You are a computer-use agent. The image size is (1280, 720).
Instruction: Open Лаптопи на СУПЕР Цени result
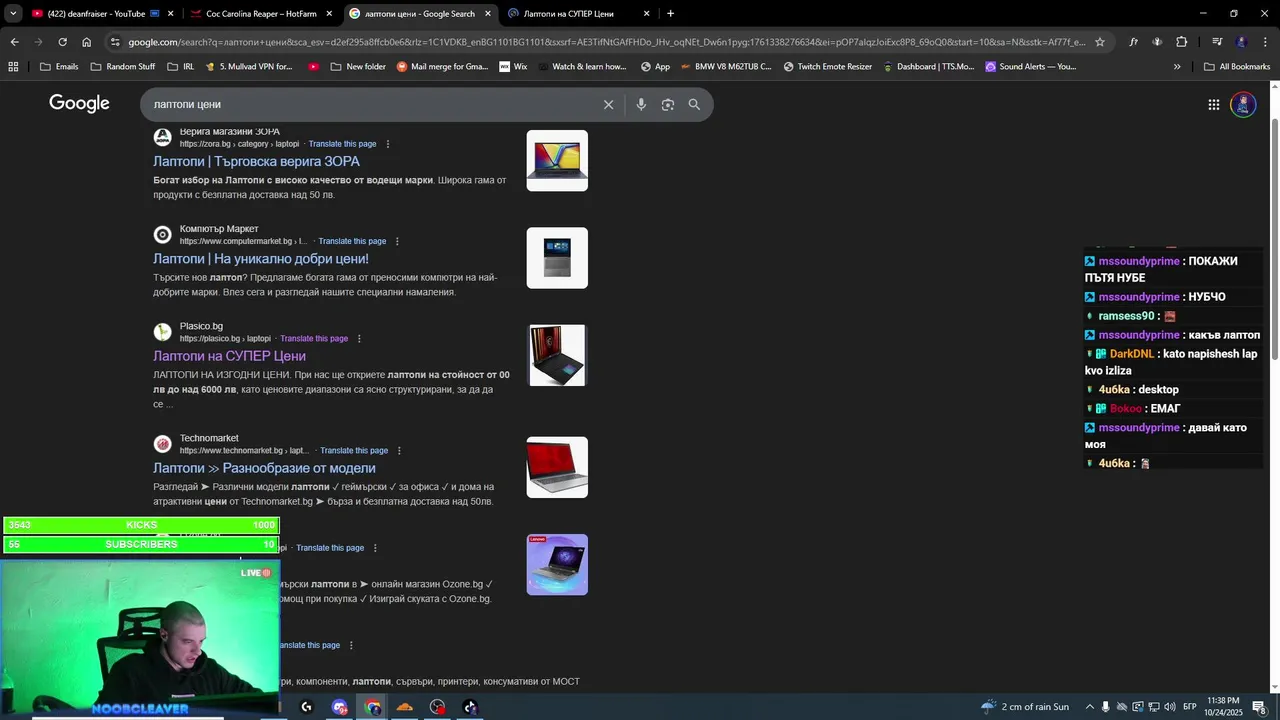[229, 355]
